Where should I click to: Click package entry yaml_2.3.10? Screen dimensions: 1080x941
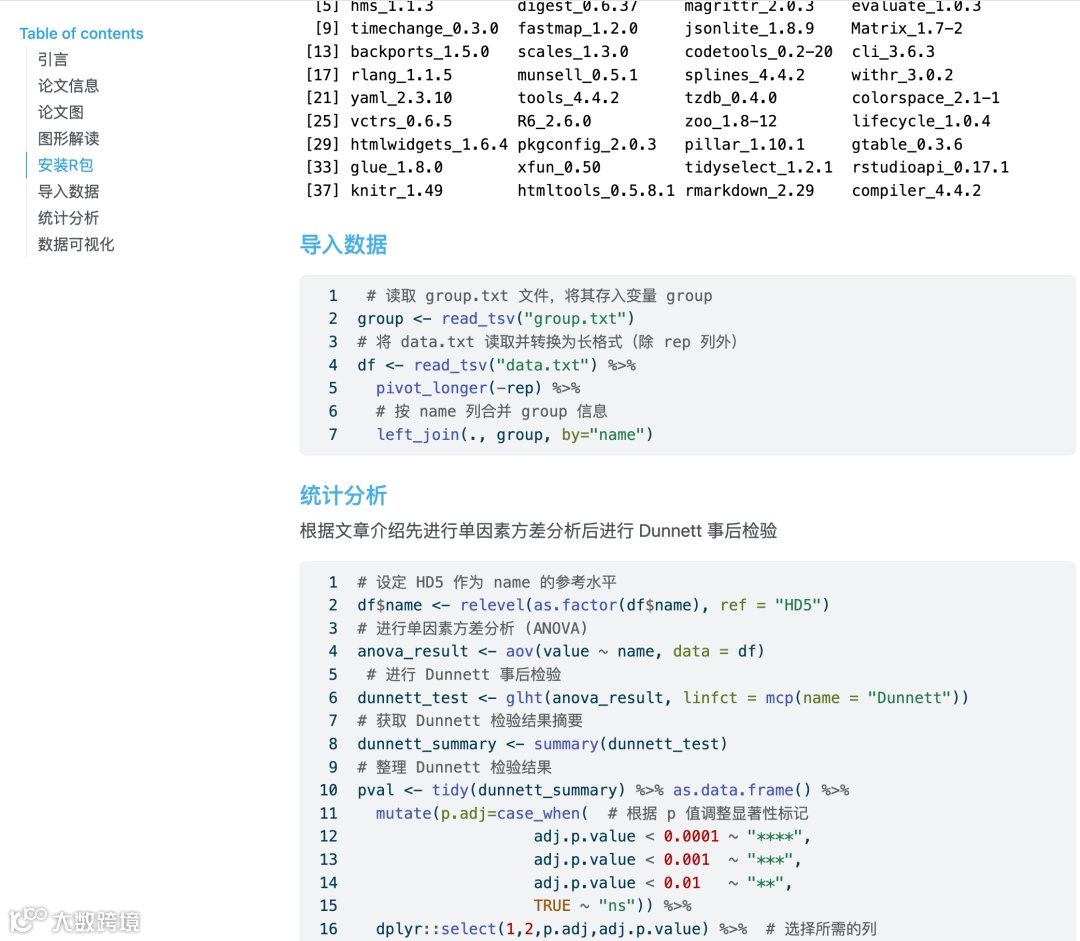point(401,98)
